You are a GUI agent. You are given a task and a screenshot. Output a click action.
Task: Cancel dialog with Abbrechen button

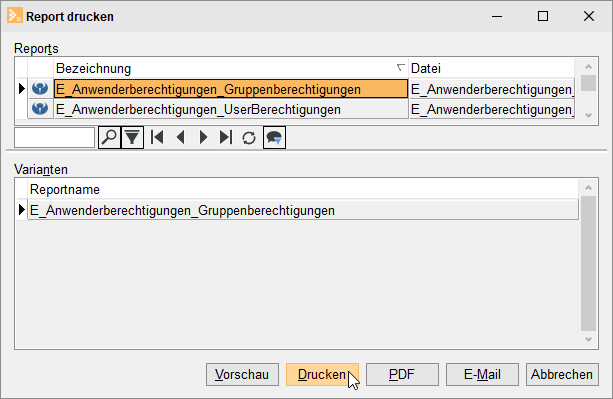(x=562, y=374)
